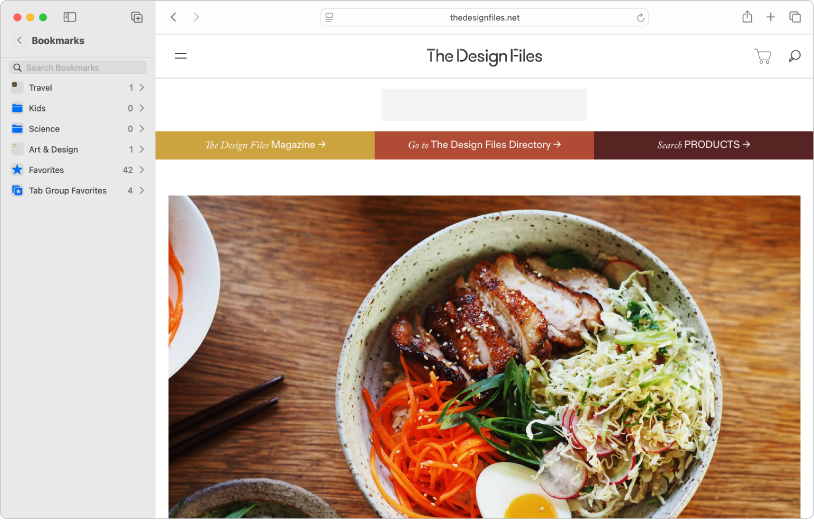
Task: Go back from Bookmarks using the chevron
Action: point(19,40)
